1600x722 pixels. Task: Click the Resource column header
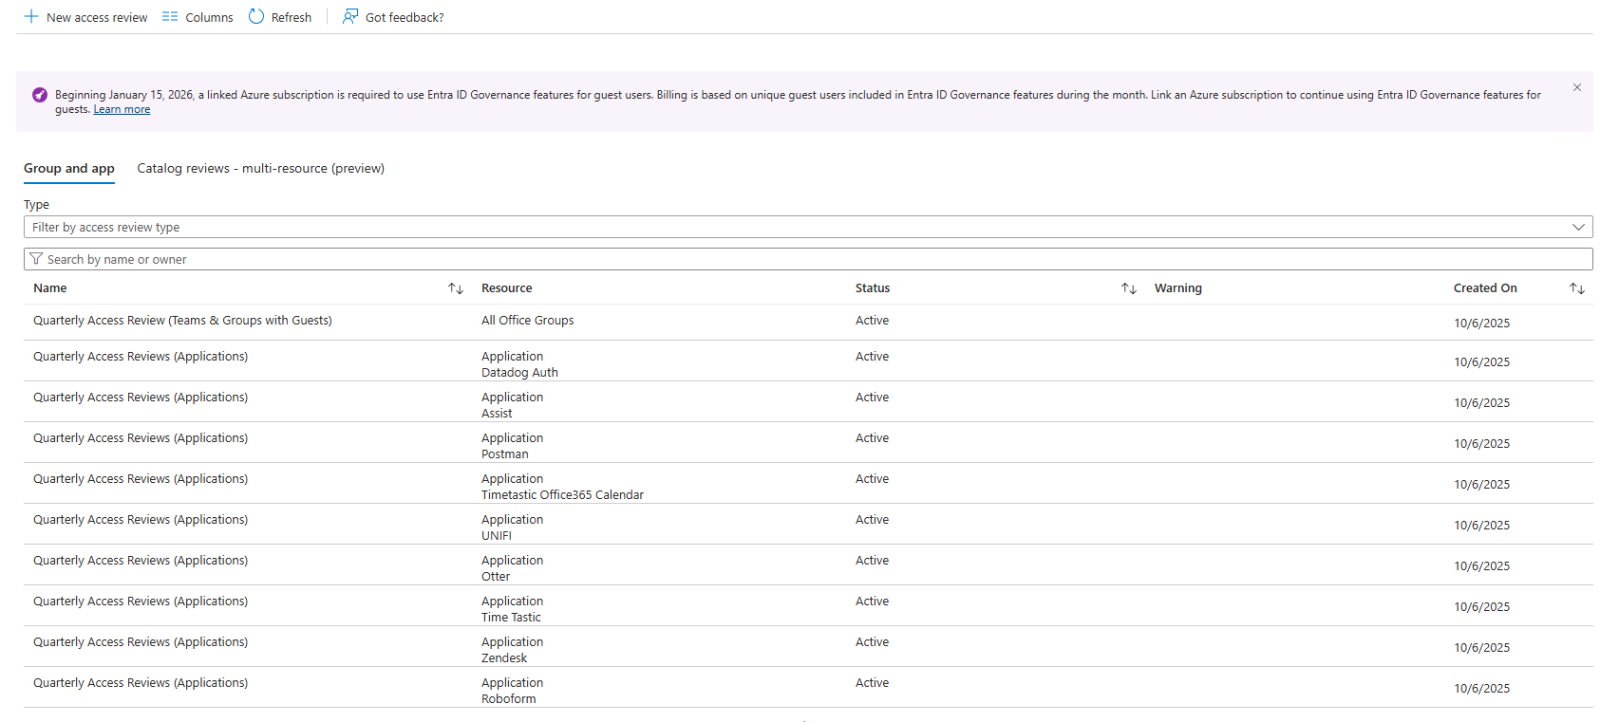click(x=507, y=288)
